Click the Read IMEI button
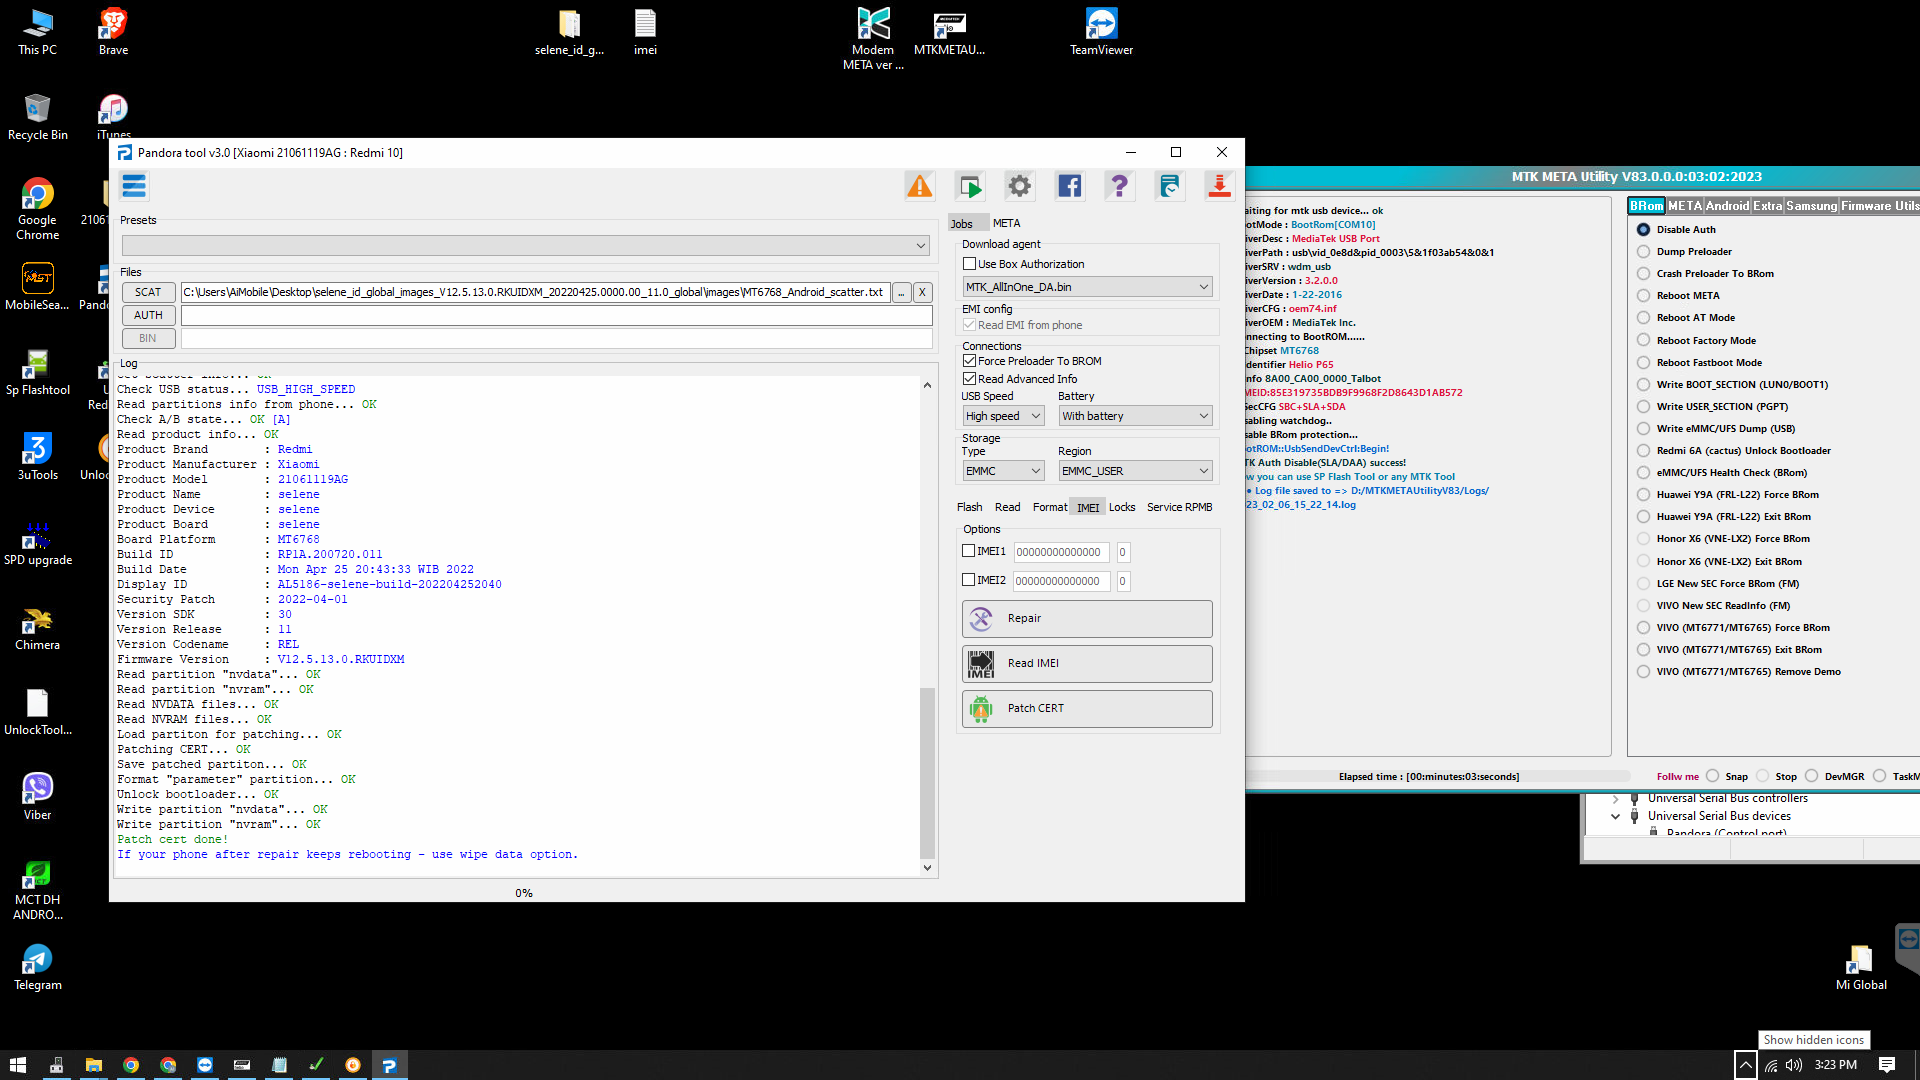The image size is (1920, 1080). click(x=1087, y=664)
